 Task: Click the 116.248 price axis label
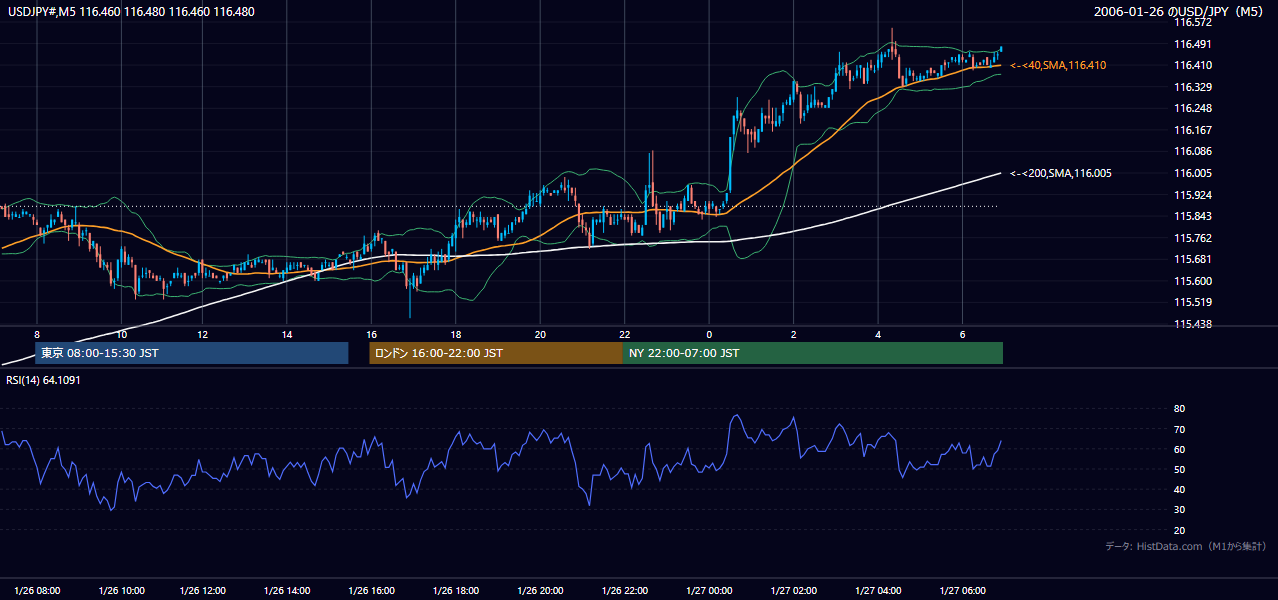[x=1191, y=108]
